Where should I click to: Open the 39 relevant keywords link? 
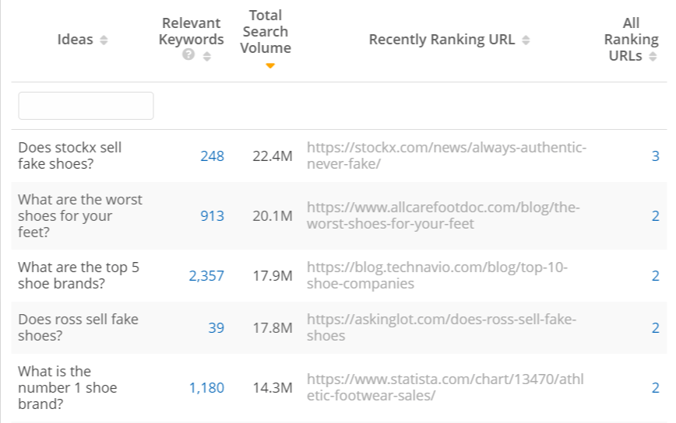point(216,328)
